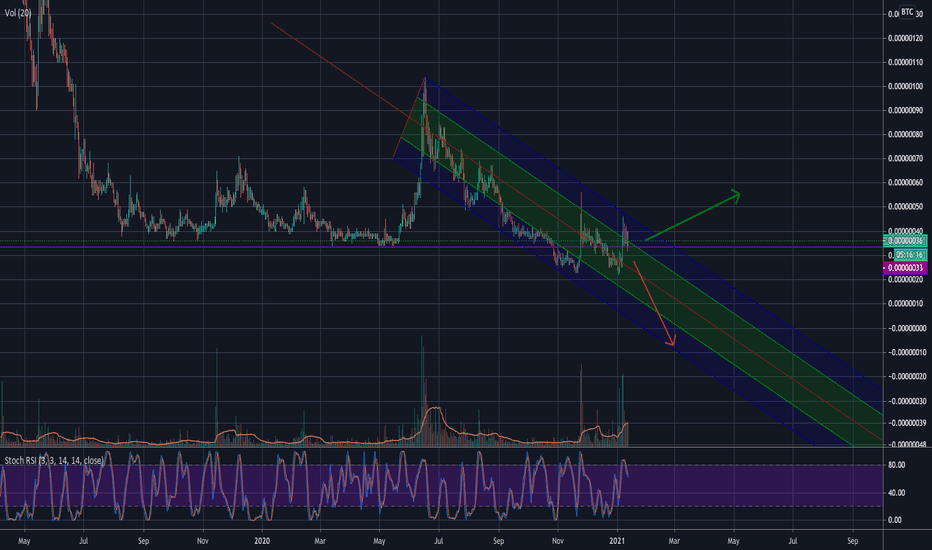This screenshot has height=550, width=932.
Task: Click the BTC currency badge on price axis
Action: [907, 12]
